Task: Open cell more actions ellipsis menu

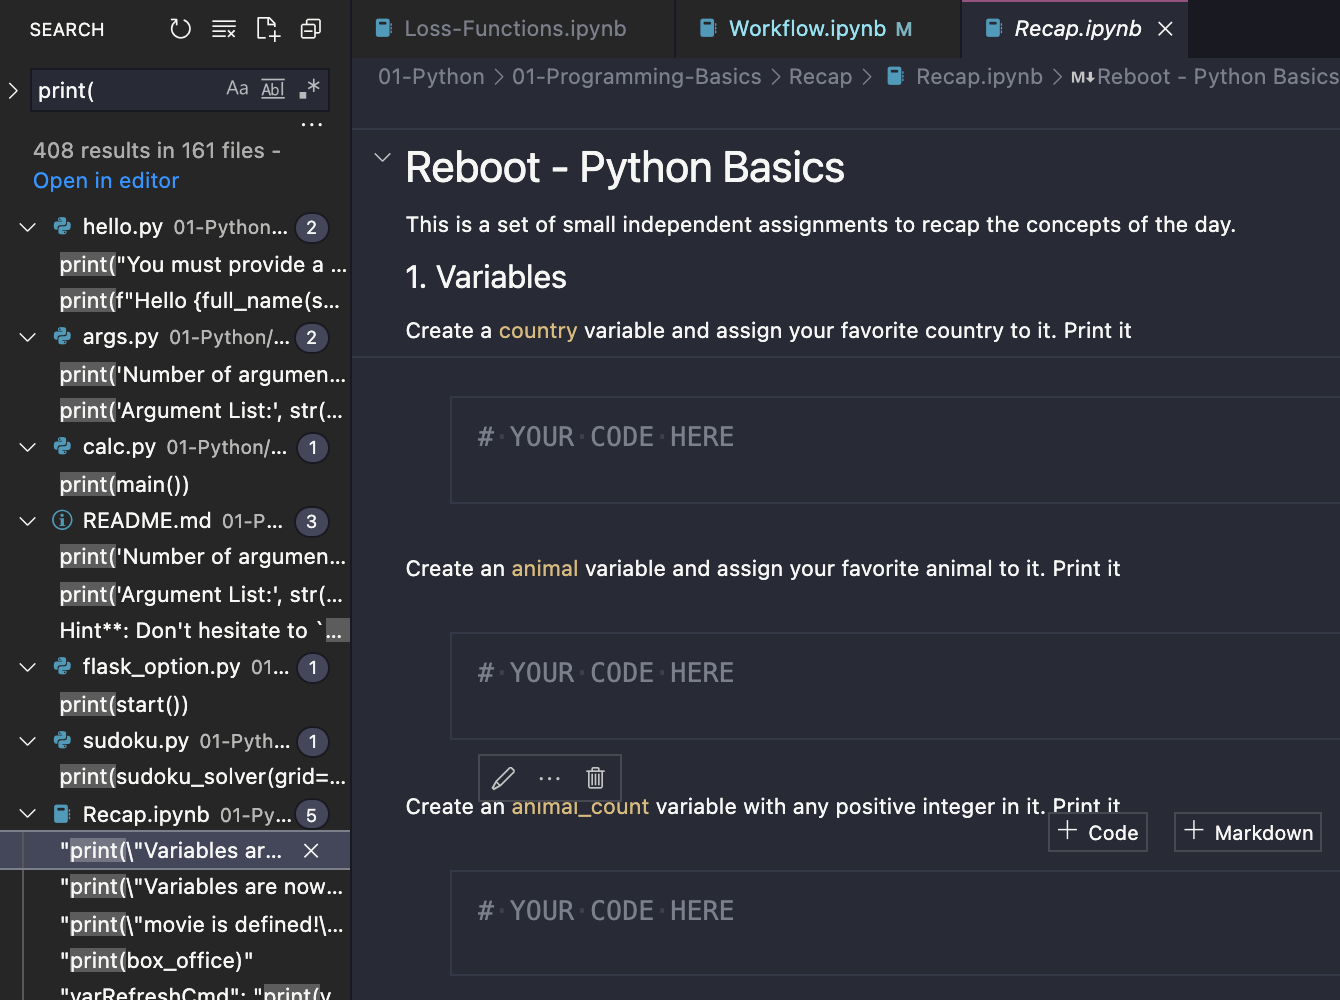Action: tap(550, 777)
